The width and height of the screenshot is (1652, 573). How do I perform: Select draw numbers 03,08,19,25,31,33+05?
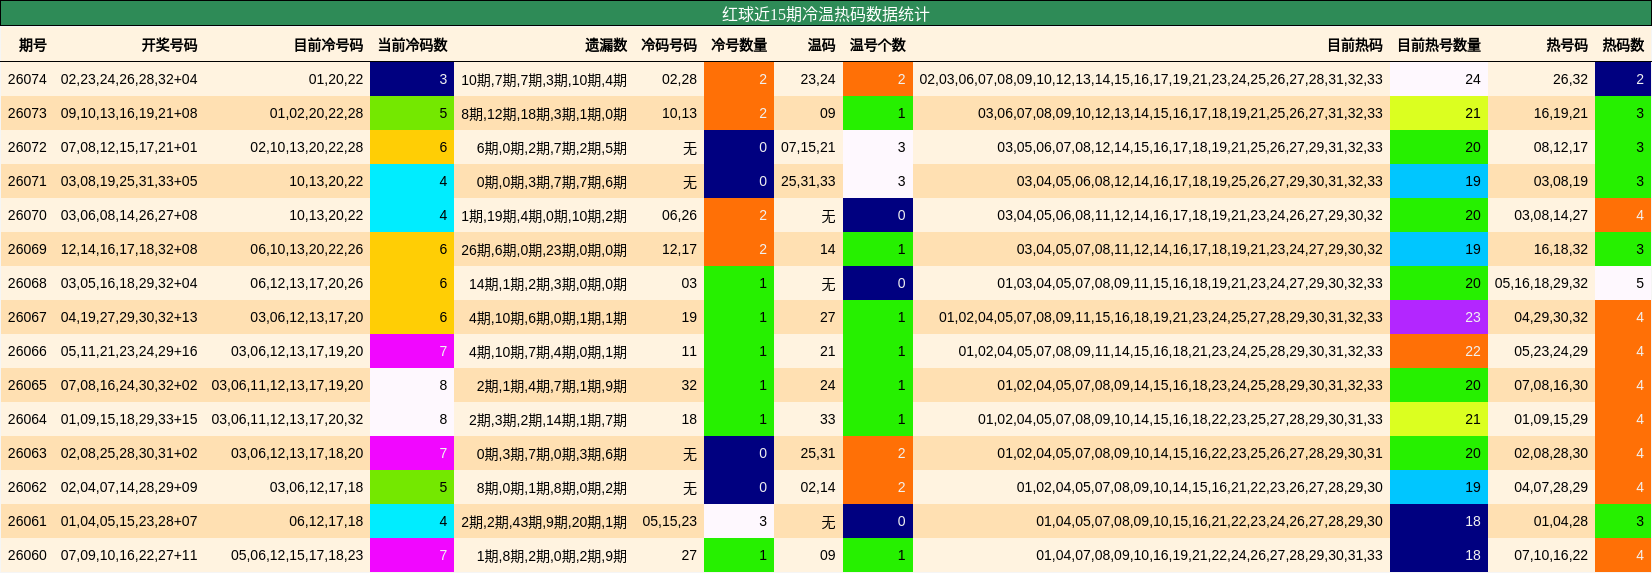click(x=129, y=181)
